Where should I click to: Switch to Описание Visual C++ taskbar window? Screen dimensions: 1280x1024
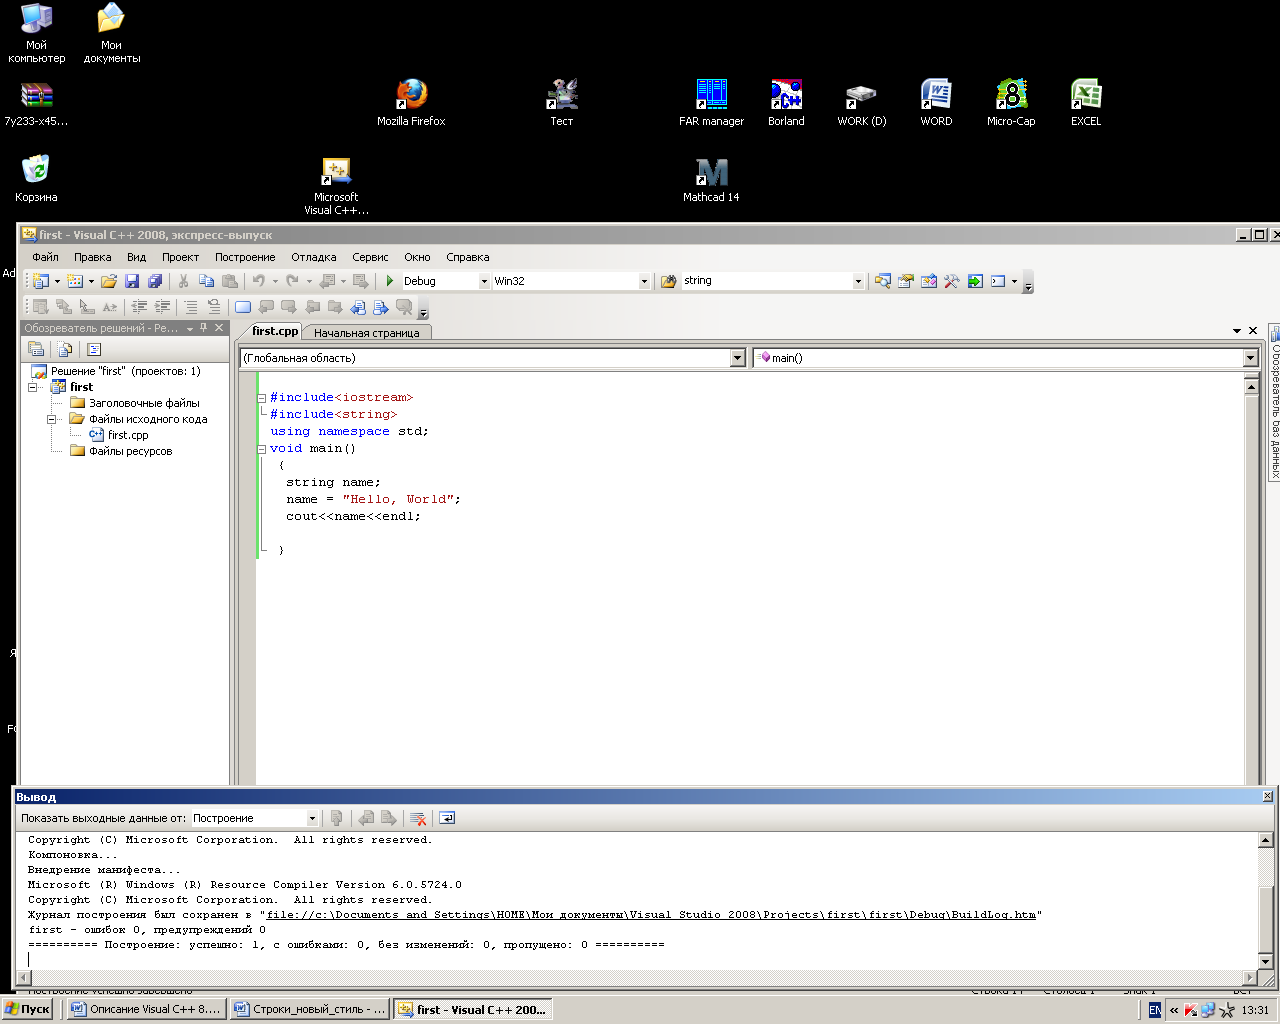146,1009
